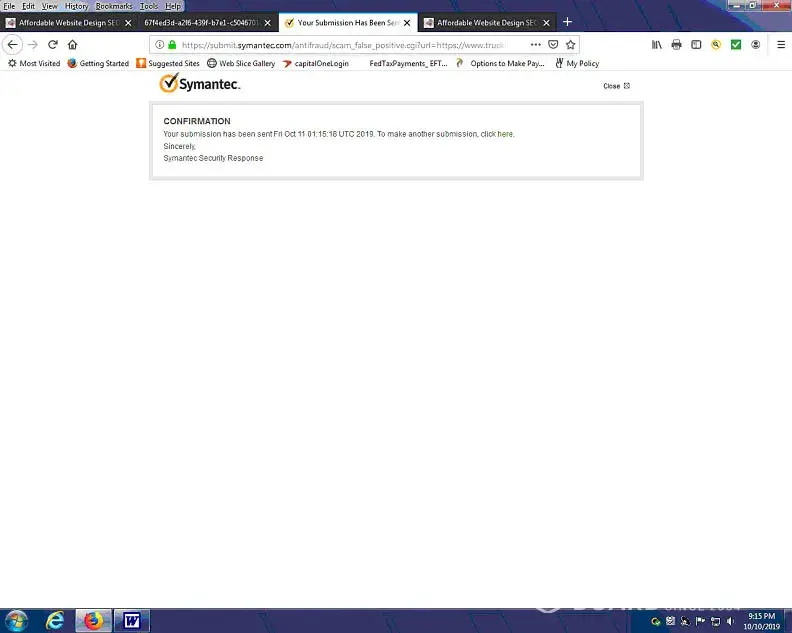Save page to Pocket icon
The height and width of the screenshot is (633, 792).
click(x=553, y=45)
